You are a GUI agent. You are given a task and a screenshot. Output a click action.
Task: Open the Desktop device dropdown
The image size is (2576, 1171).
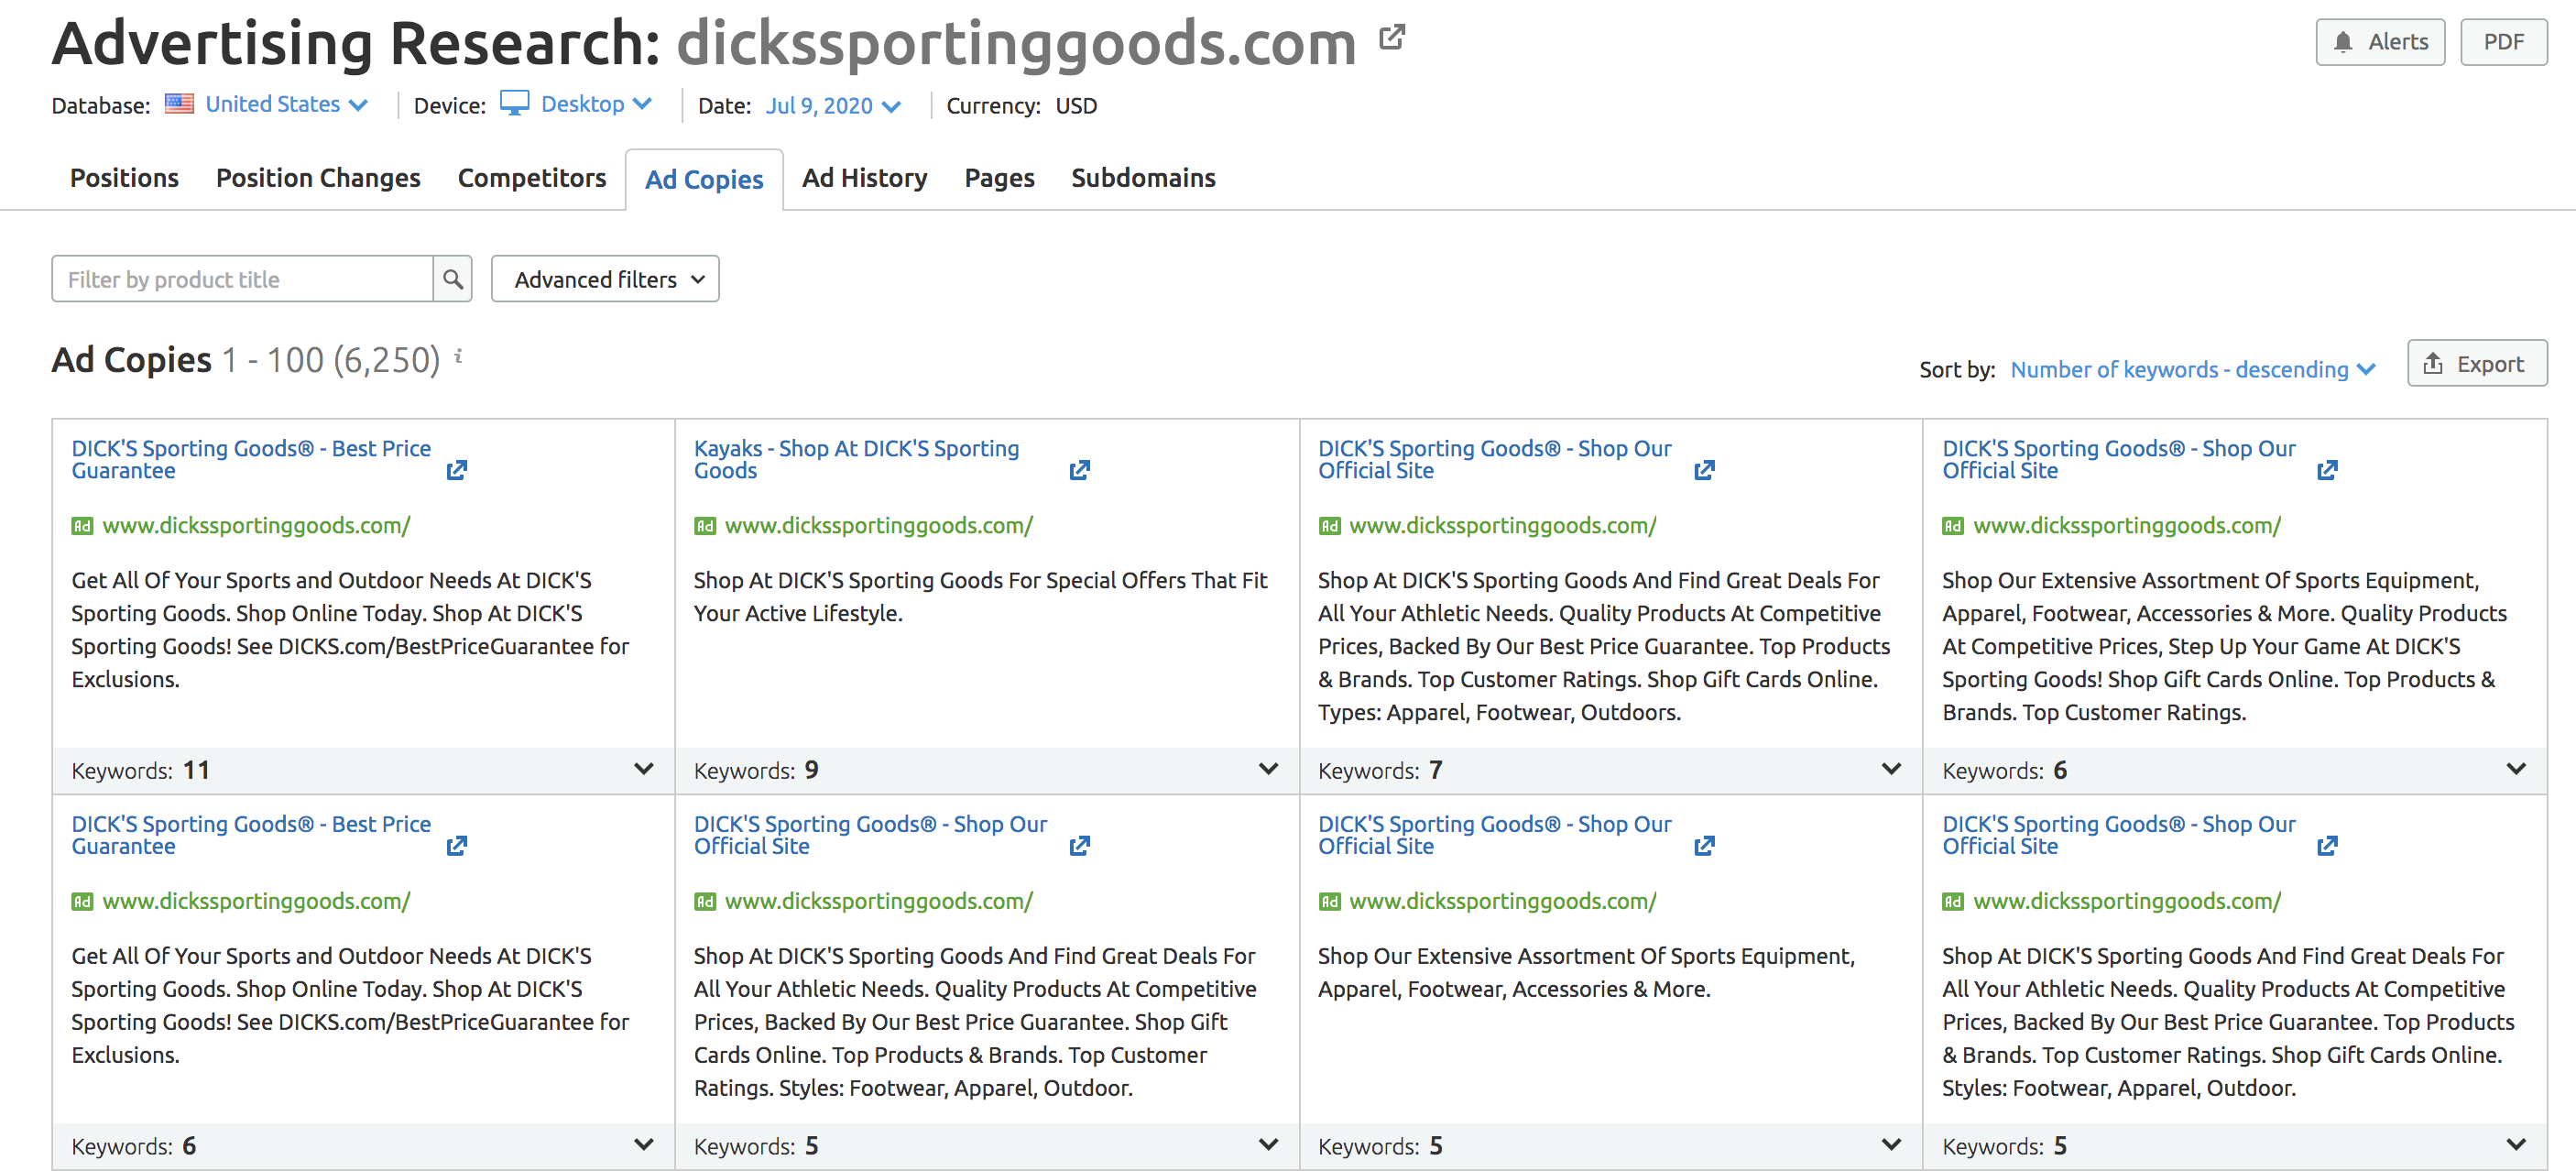pyautogui.click(x=596, y=104)
